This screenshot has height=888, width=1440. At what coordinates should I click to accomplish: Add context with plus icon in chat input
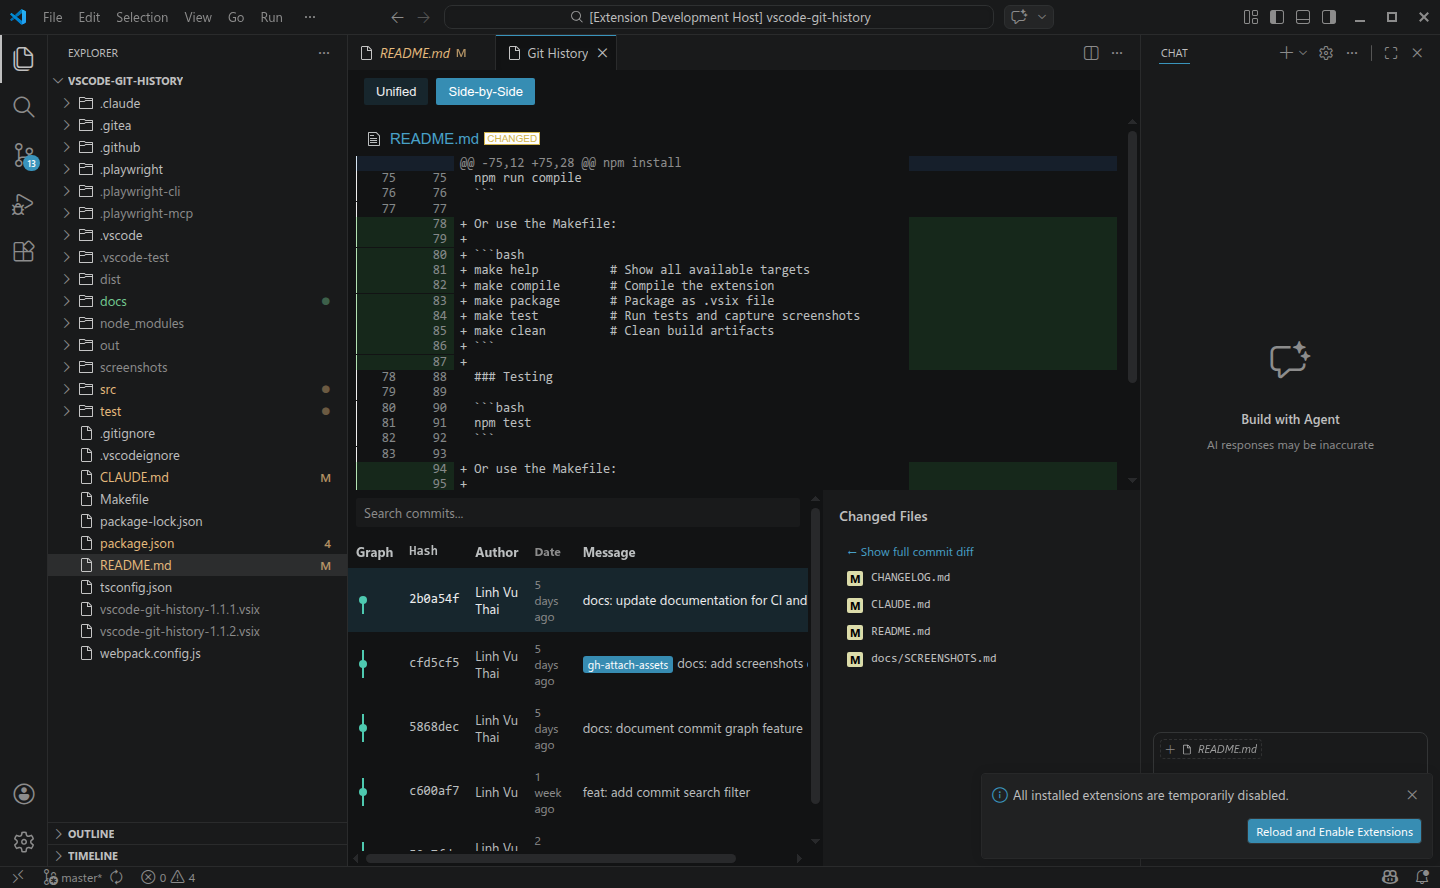[x=1170, y=749]
